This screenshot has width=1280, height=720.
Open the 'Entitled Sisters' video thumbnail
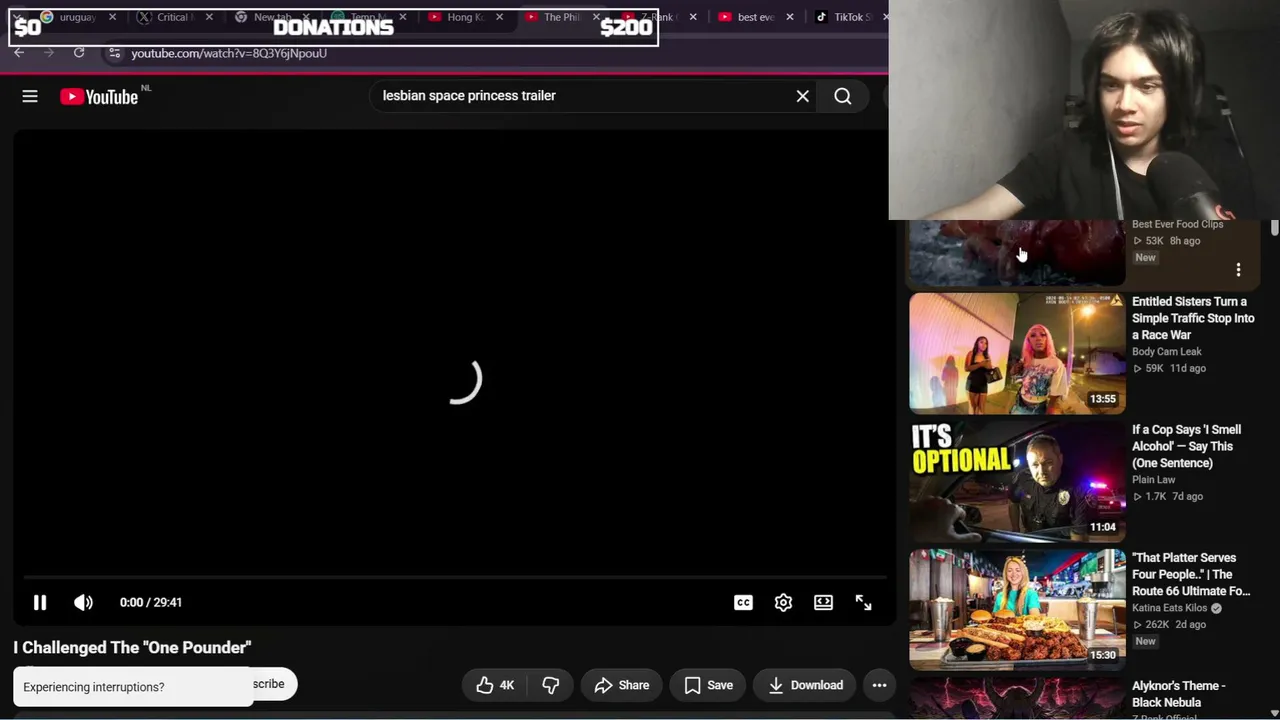pyautogui.click(x=1017, y=353)
